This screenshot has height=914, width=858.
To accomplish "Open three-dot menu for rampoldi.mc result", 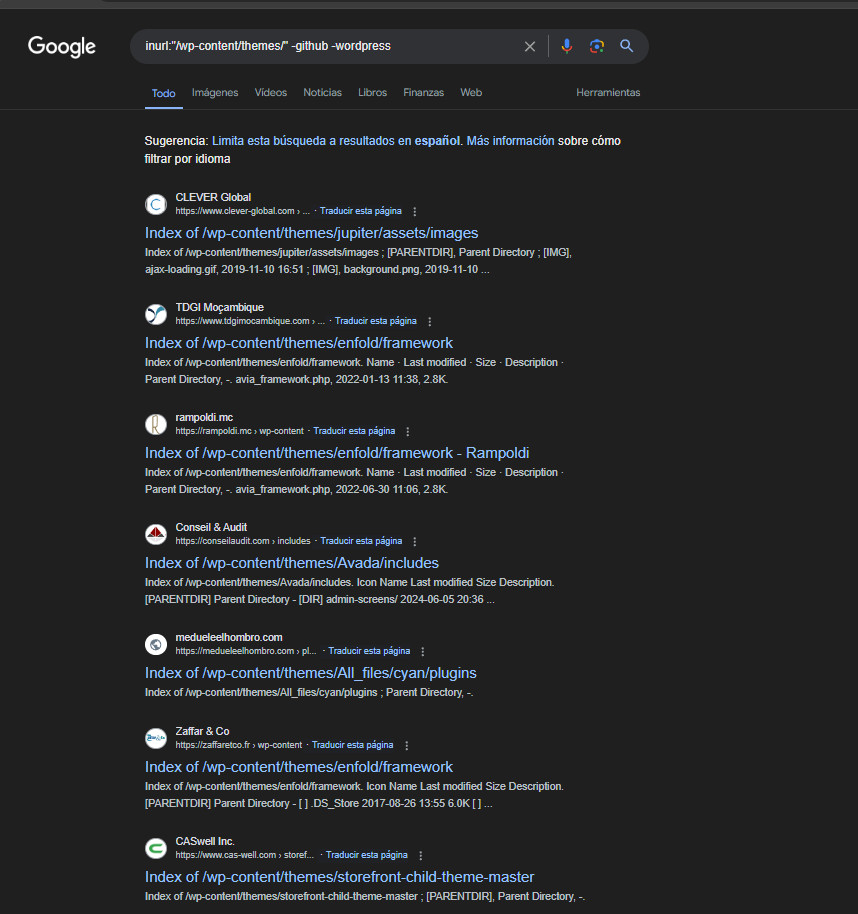I will click(408, 432).
